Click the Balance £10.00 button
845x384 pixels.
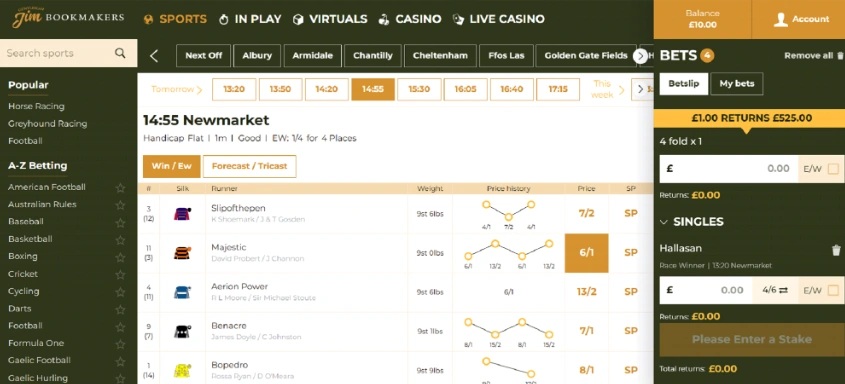702,19
